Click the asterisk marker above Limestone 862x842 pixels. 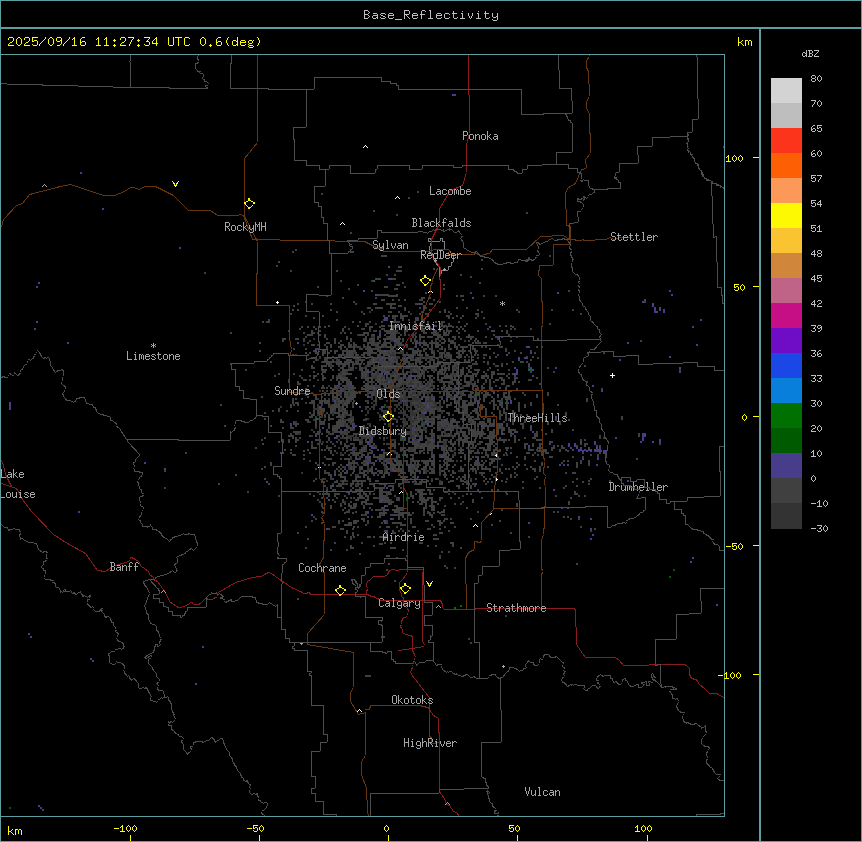(x=153, y=345)
